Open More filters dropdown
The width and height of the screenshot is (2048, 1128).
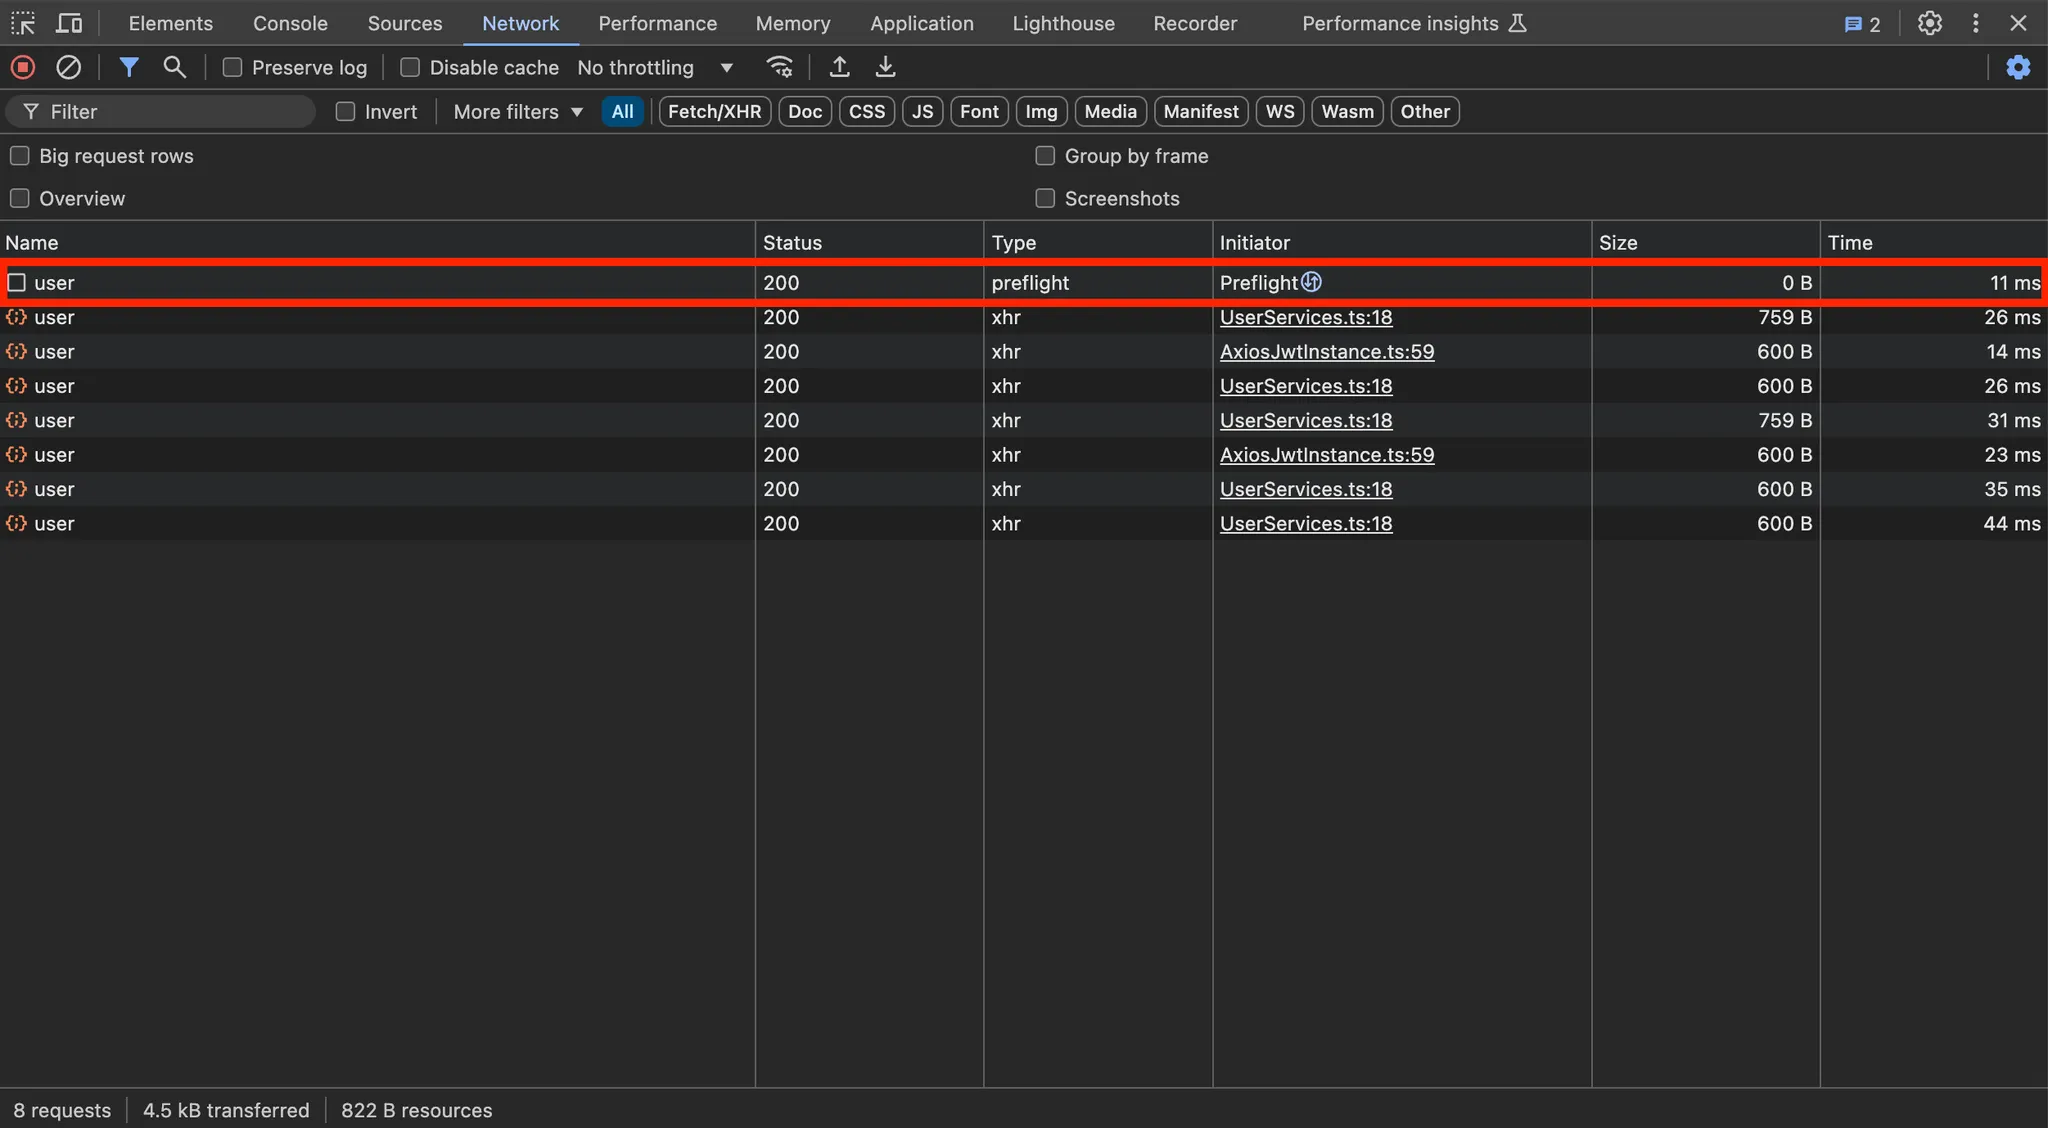(517, 112)
